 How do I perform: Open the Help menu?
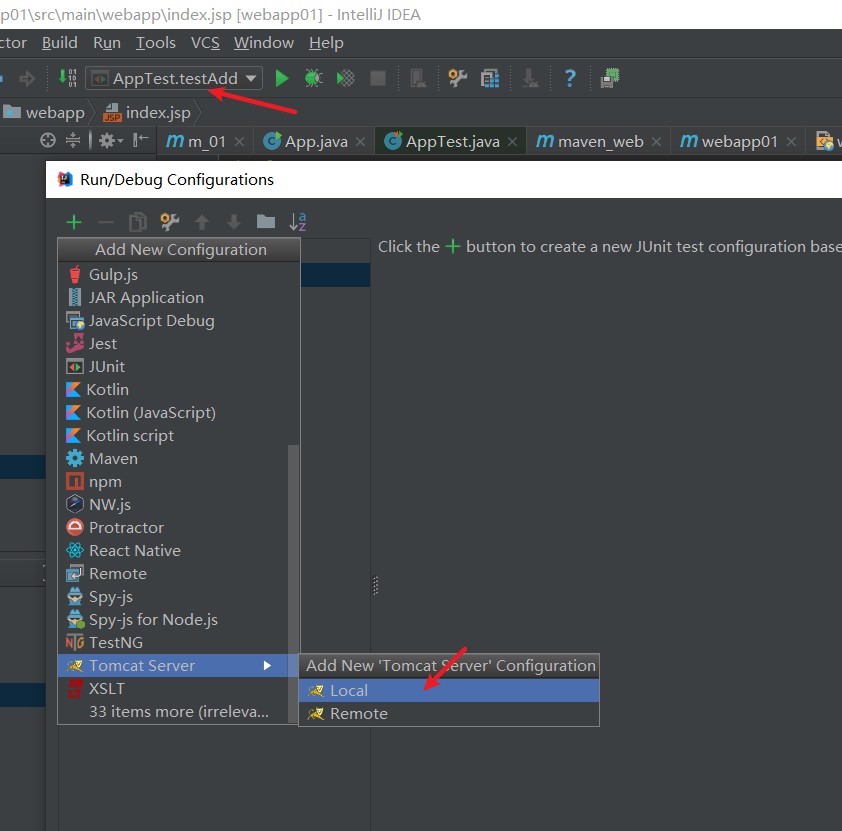326,43
